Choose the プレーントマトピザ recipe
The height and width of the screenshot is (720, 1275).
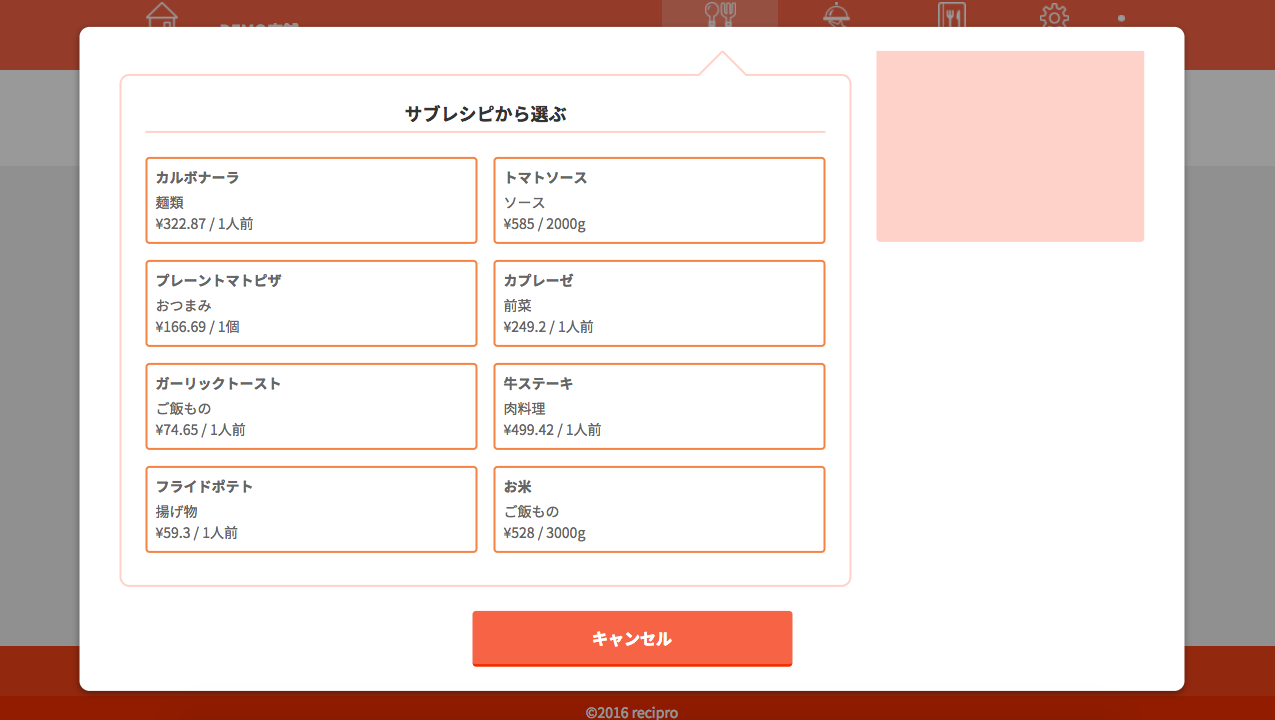311,303
